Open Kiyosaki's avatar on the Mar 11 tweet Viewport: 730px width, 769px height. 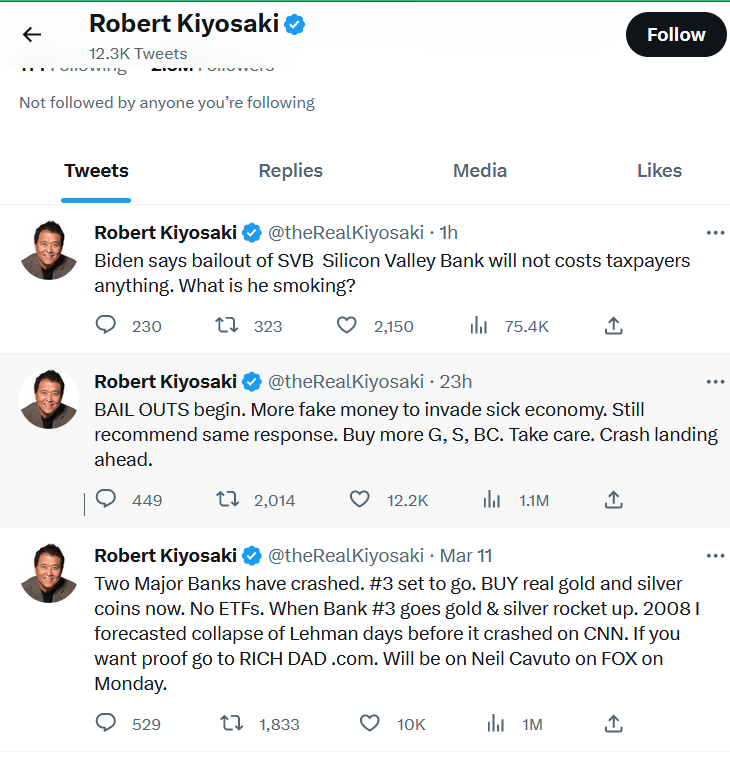click(x=49, y=573)
